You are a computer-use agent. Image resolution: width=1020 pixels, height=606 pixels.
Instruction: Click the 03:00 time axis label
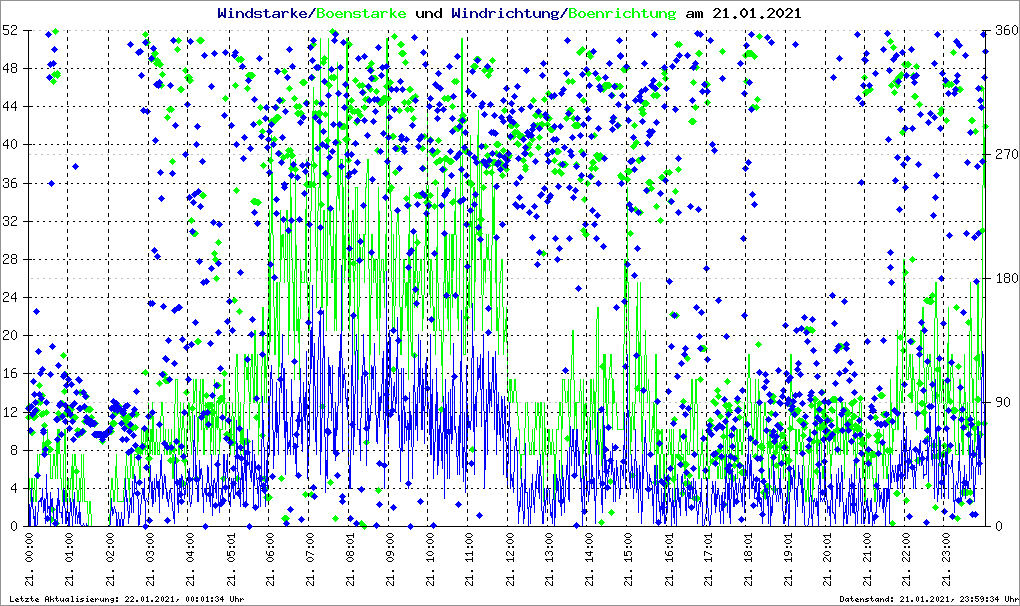pyautogui.click(x=149, y=559)
